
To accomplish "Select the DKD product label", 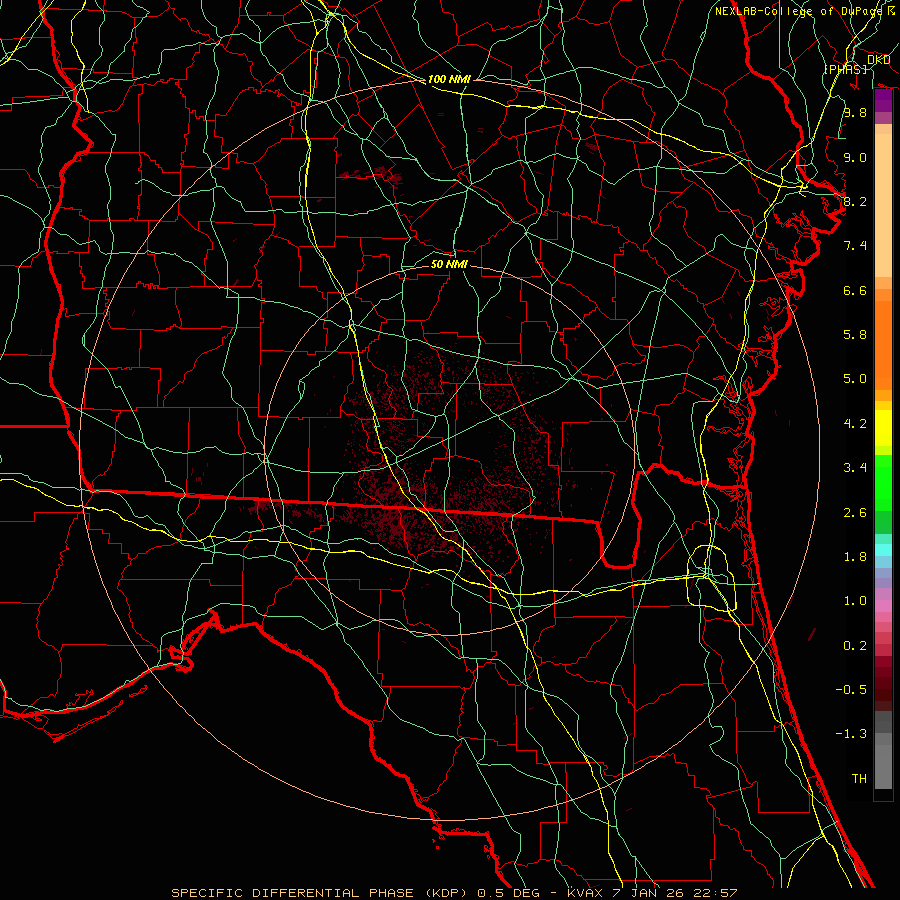I will (878, 60).
